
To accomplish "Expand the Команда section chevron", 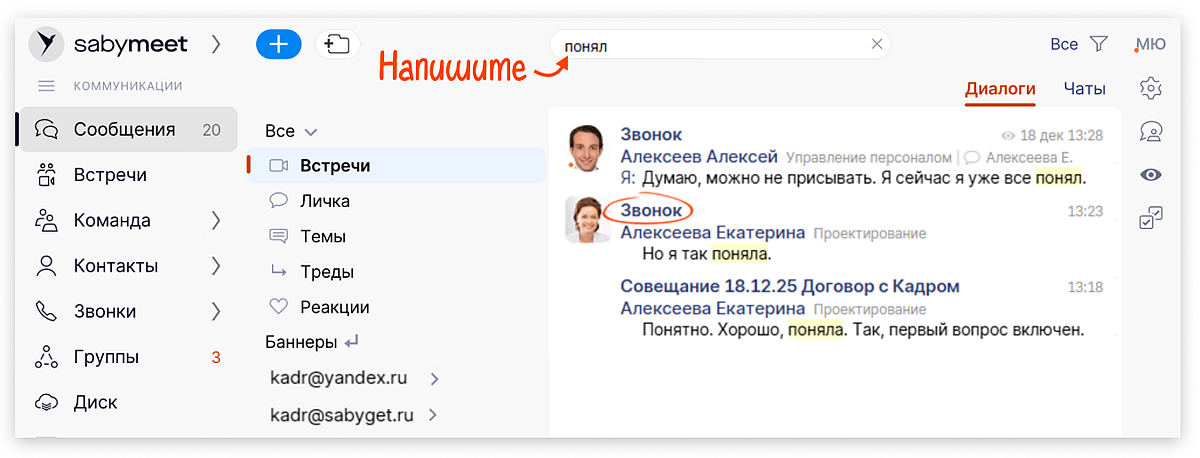I will coord(215,221).
